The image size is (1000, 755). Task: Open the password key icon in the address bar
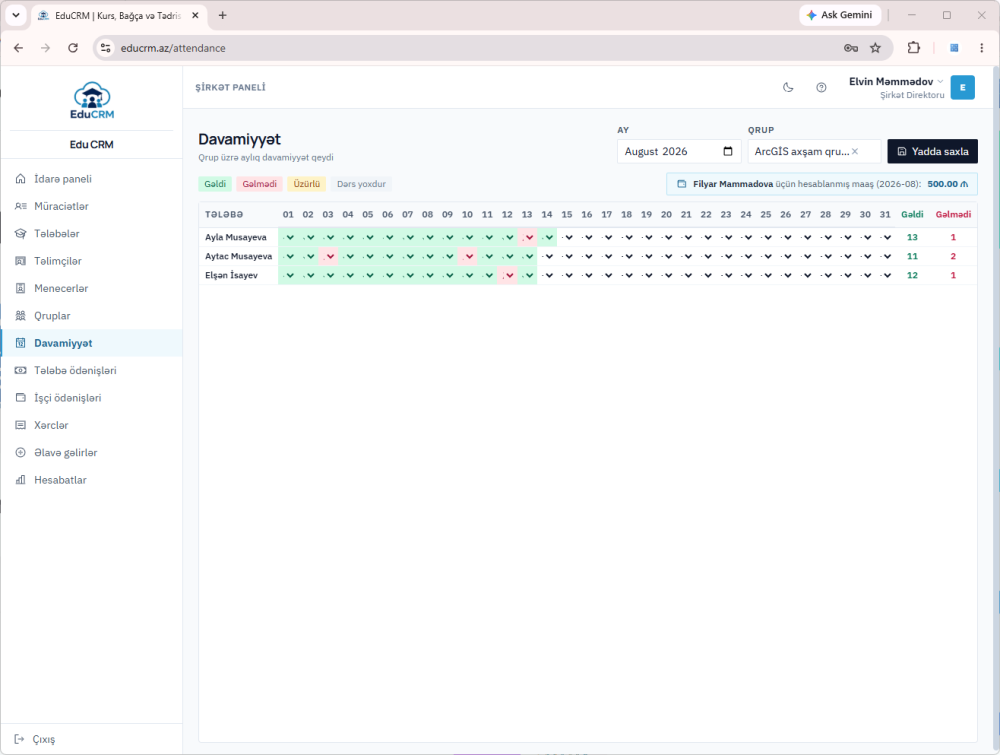pyautogui.click(x=851, y=48)
